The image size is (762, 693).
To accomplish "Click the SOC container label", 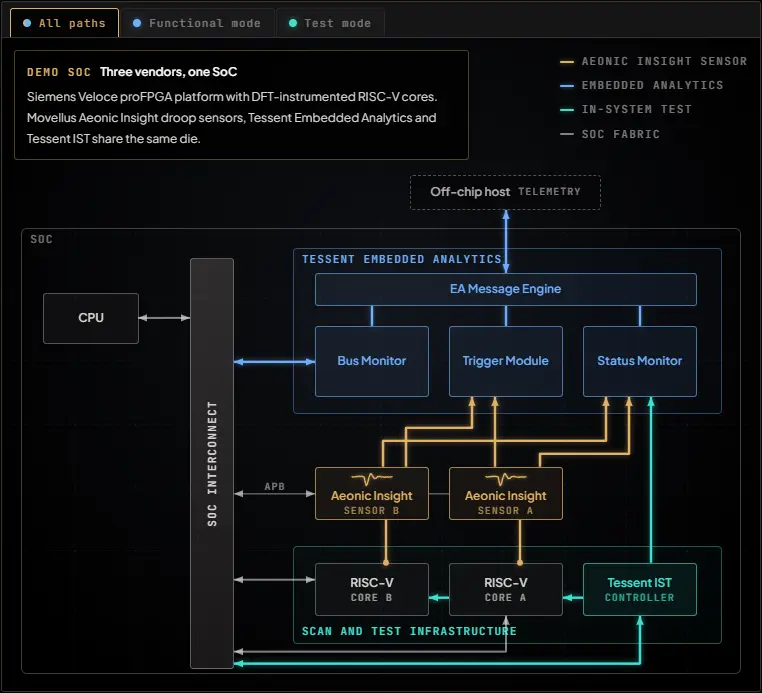I will [41, 239].
